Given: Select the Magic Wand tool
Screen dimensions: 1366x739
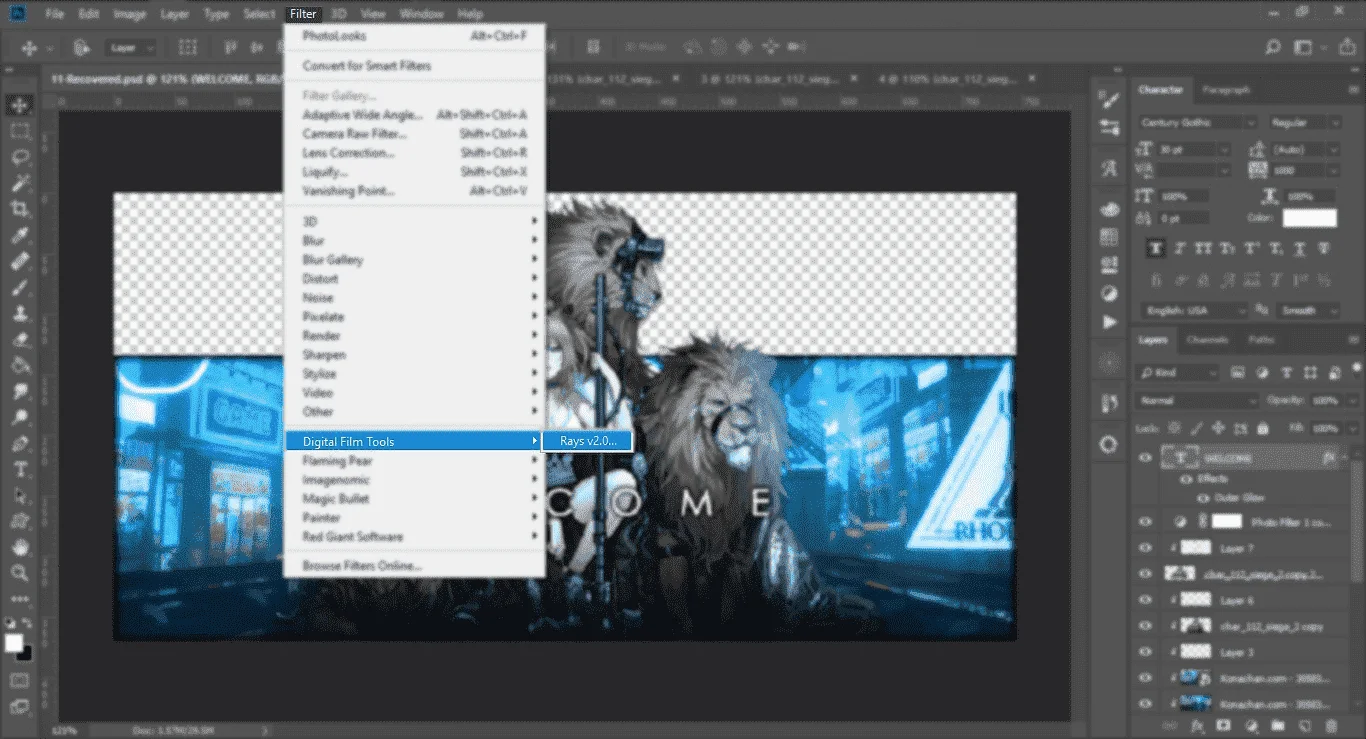Looking at the screenshot, I should point(19,183).
